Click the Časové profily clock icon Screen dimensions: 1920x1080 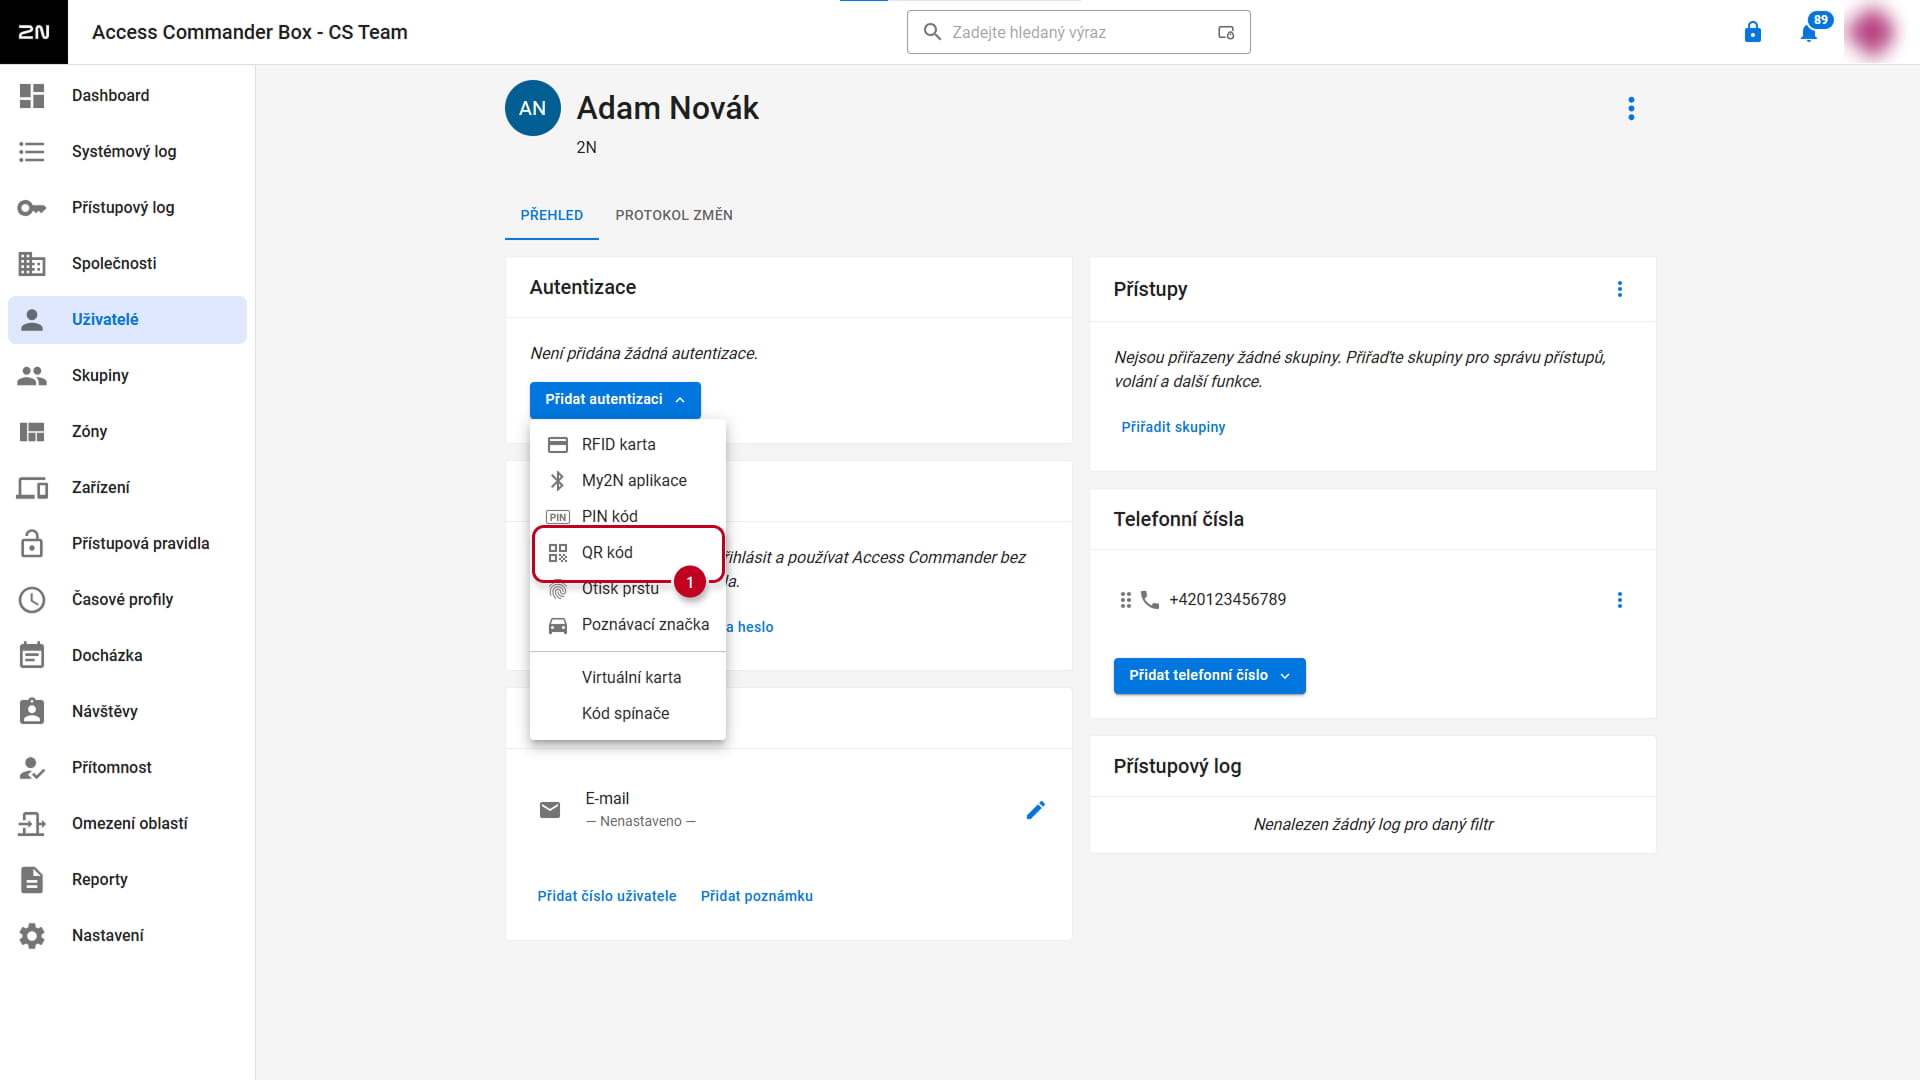[32, 600]
